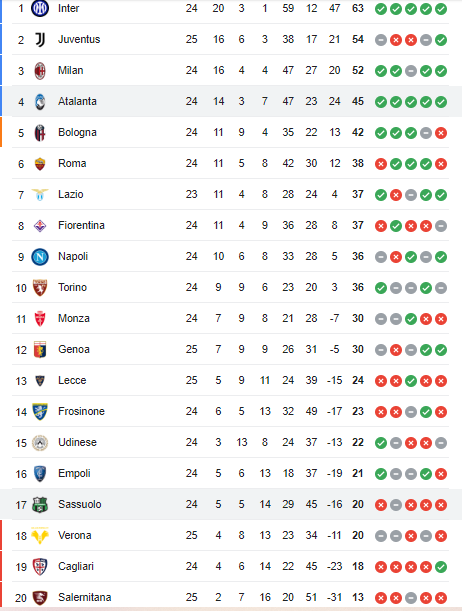
Task: Open the Roma team page
Action: [x=72, y=163]
